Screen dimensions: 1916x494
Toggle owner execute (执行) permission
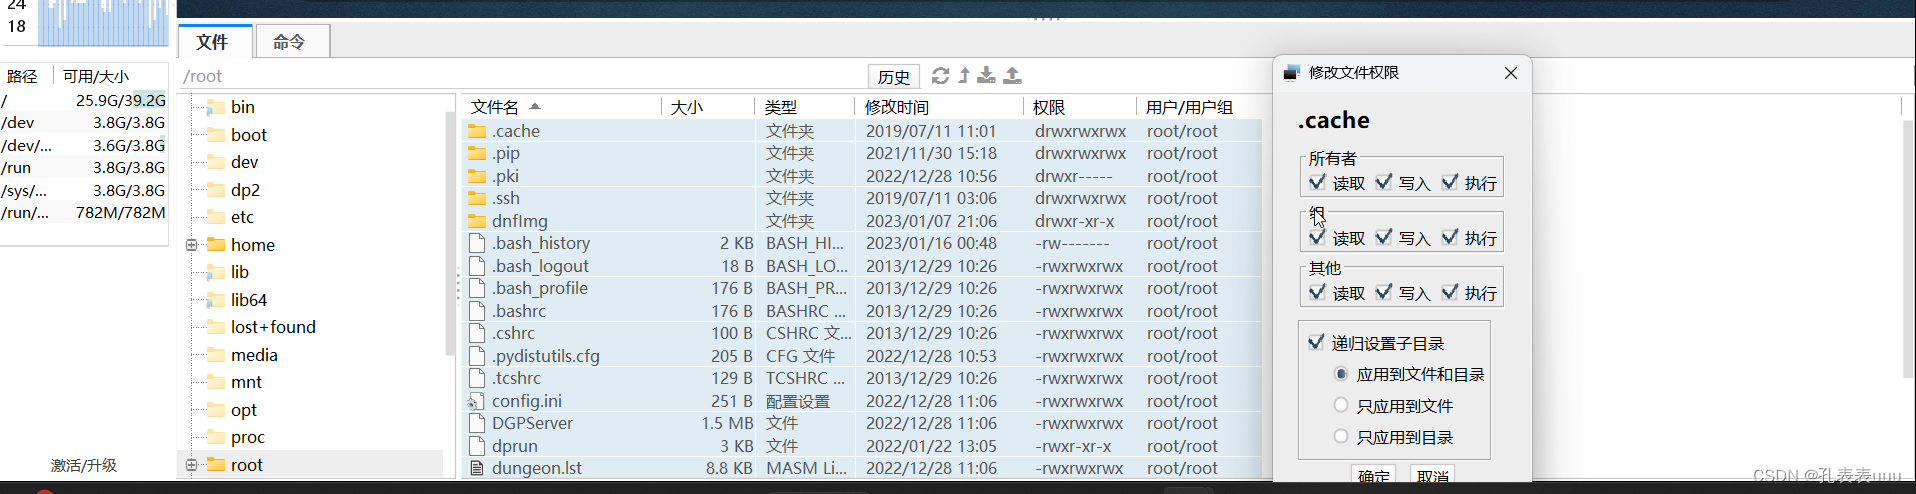(1450, 182)
